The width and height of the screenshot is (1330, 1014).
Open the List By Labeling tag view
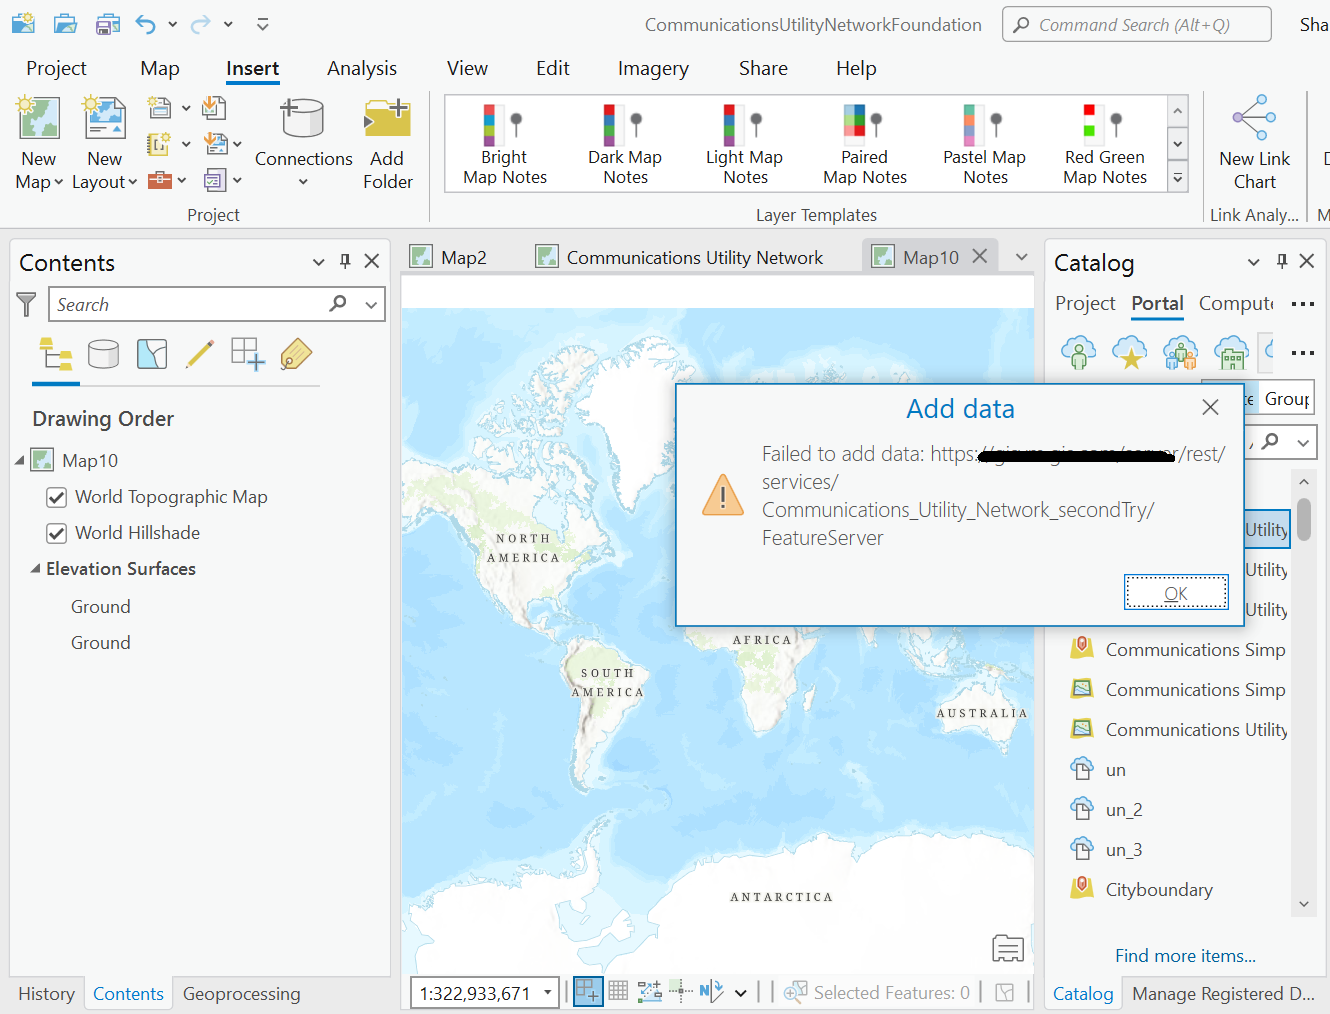point(296,353)
